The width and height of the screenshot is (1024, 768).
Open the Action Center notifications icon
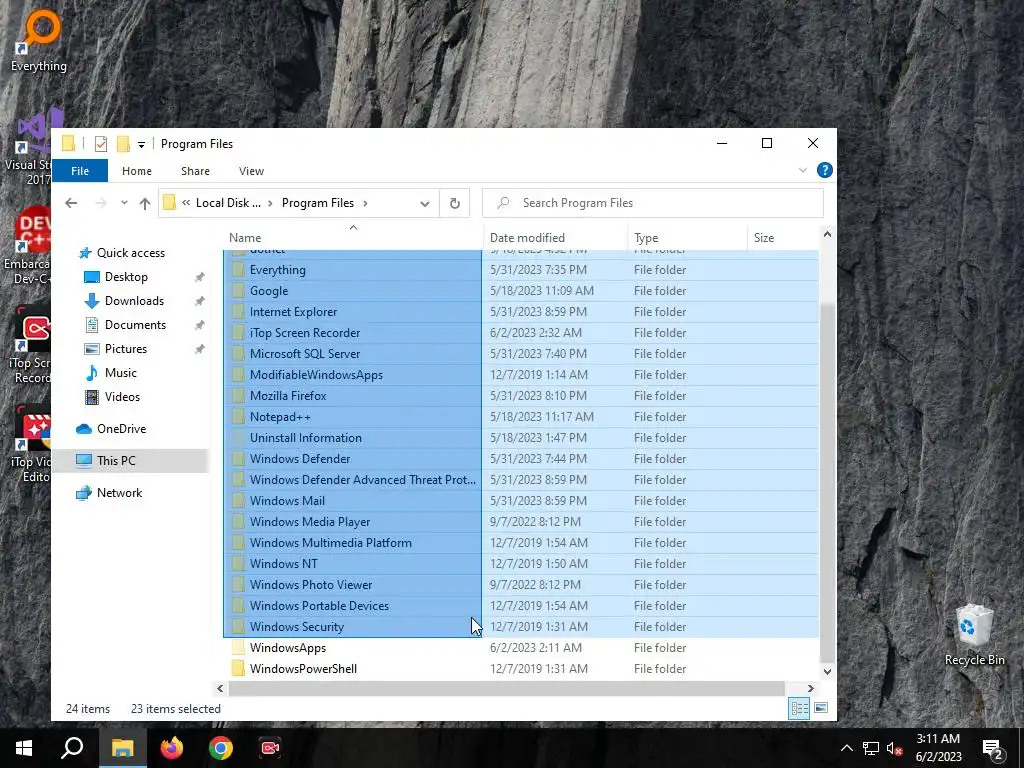point(993,749)
